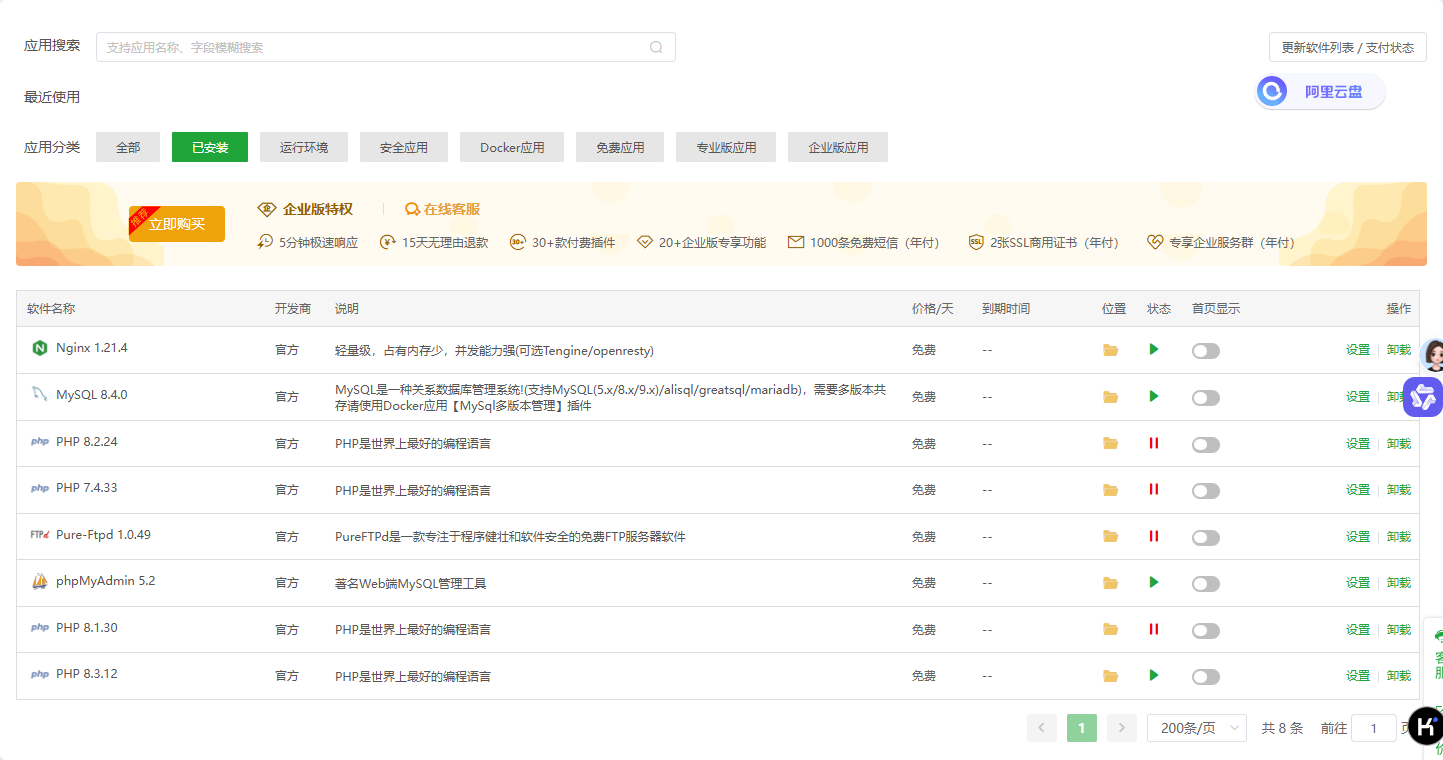Click the black K floating icon
The width and height of the screenshot is (1443, 760).
click(1426, 725)
